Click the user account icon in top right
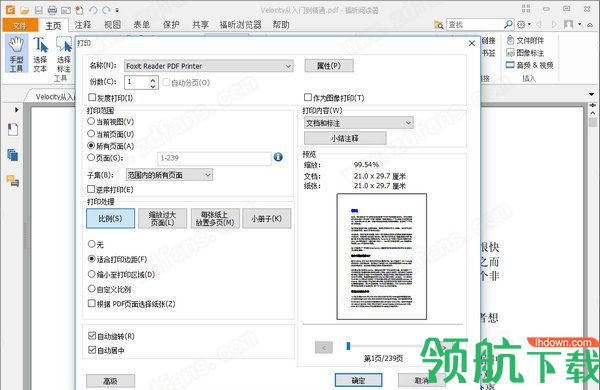600x390 pixels. pyautogui.click(x=569, y=24)
